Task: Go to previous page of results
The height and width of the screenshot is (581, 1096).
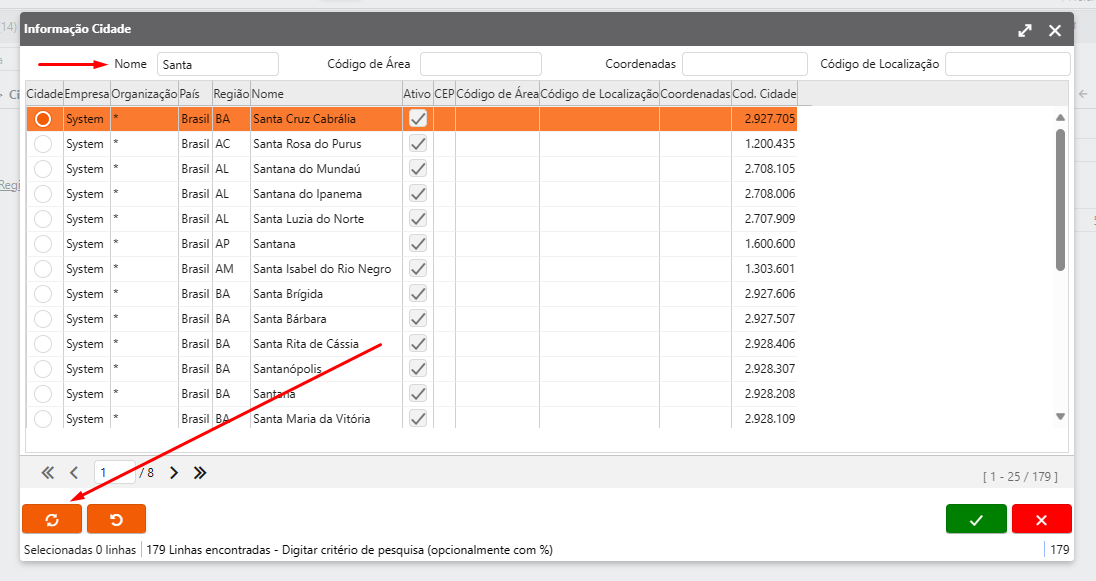Action: click(x=74, y=472)
